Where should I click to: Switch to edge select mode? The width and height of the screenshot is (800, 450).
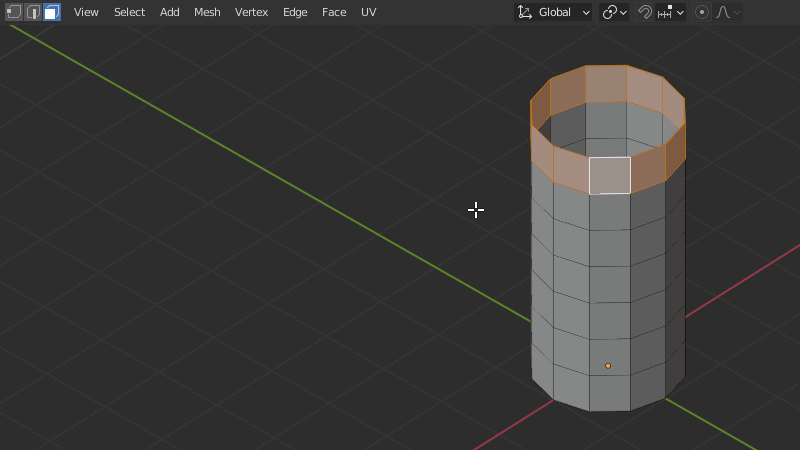point(33,12)
